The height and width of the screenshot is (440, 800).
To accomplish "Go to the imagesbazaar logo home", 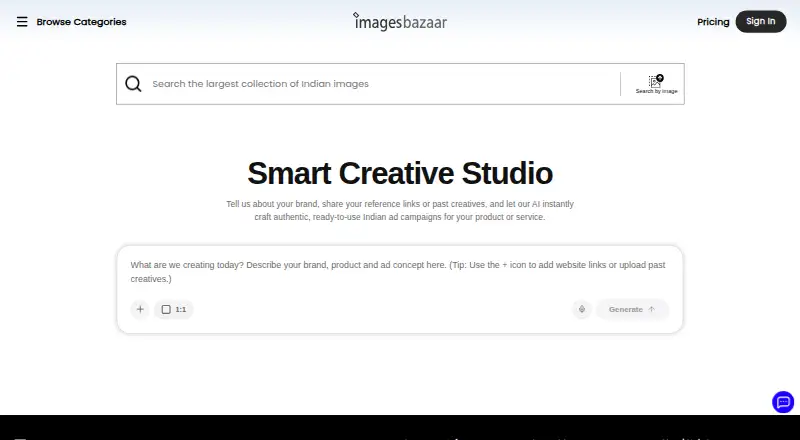I will pyautogui.click(x=400, y=21).
